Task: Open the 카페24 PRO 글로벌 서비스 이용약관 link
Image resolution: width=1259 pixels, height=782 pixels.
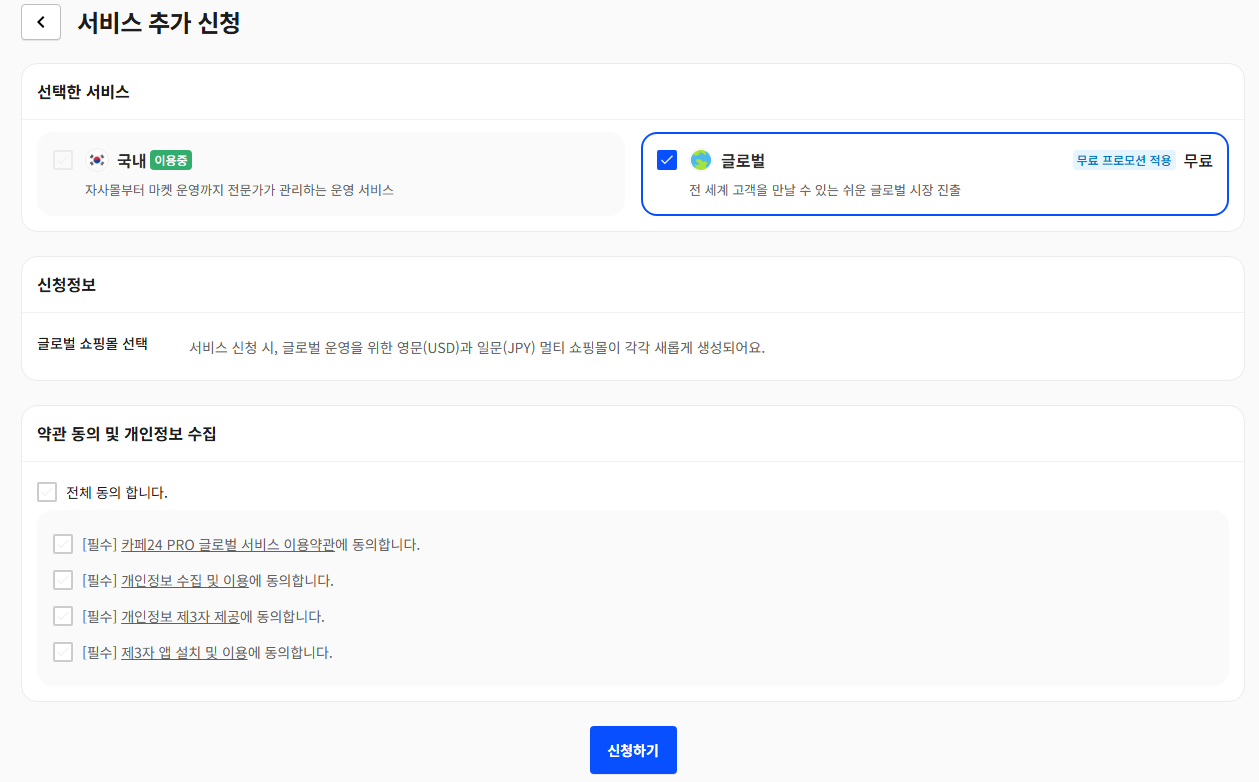Action: point(228,545)
